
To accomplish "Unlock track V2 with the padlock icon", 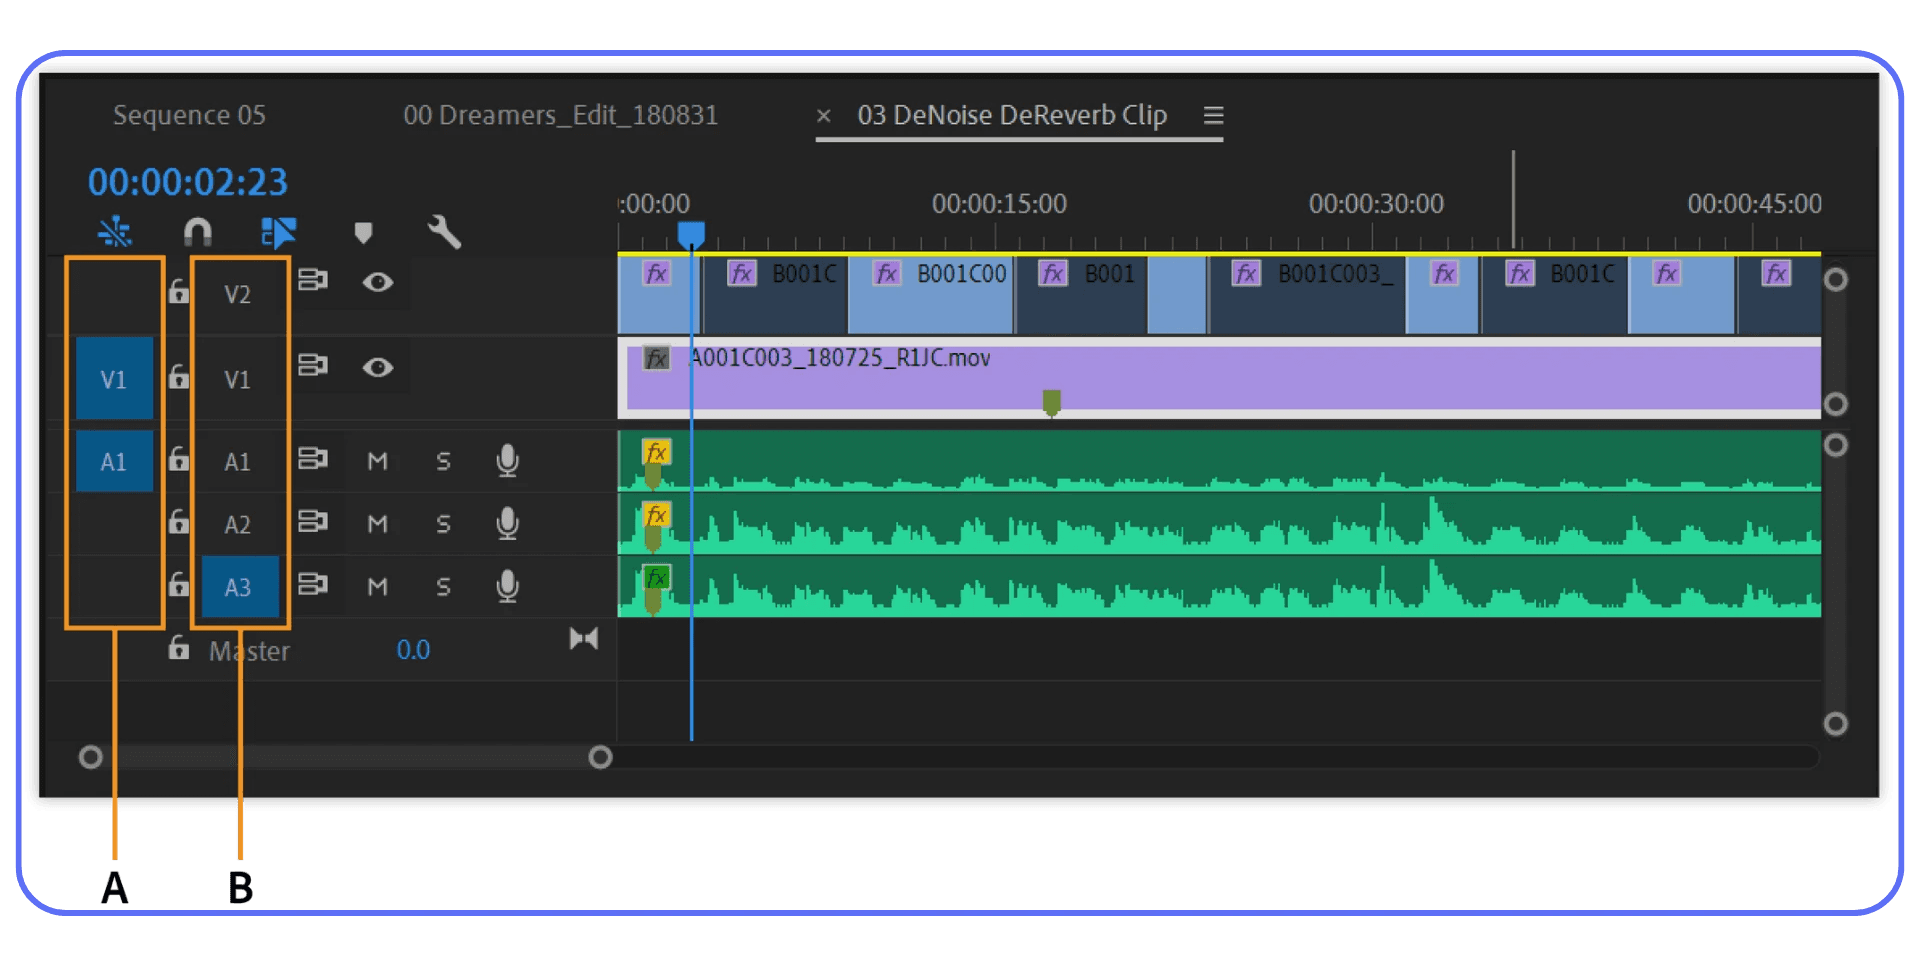I will pyautogui.click(x=178, y=291).
